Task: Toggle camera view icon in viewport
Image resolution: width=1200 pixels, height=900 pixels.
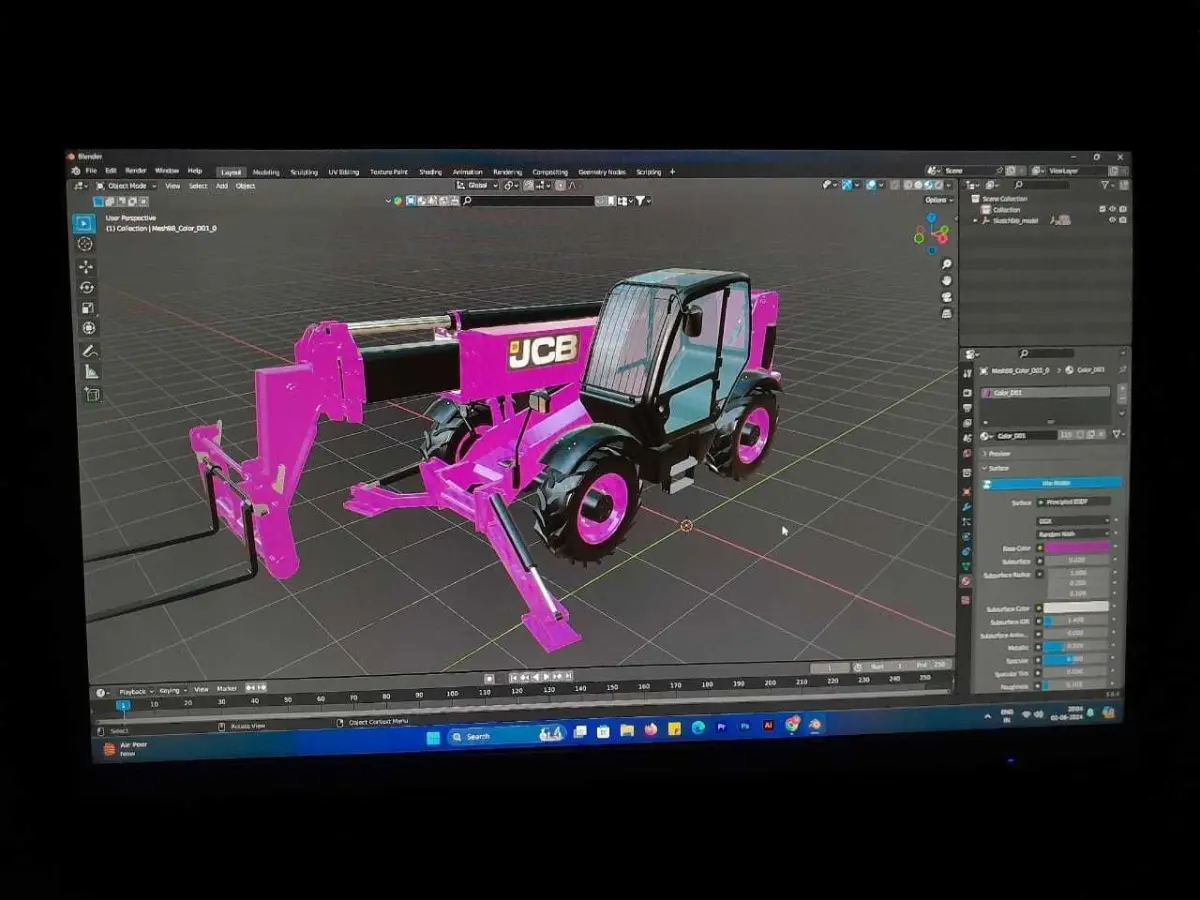Action: (946, 297)
